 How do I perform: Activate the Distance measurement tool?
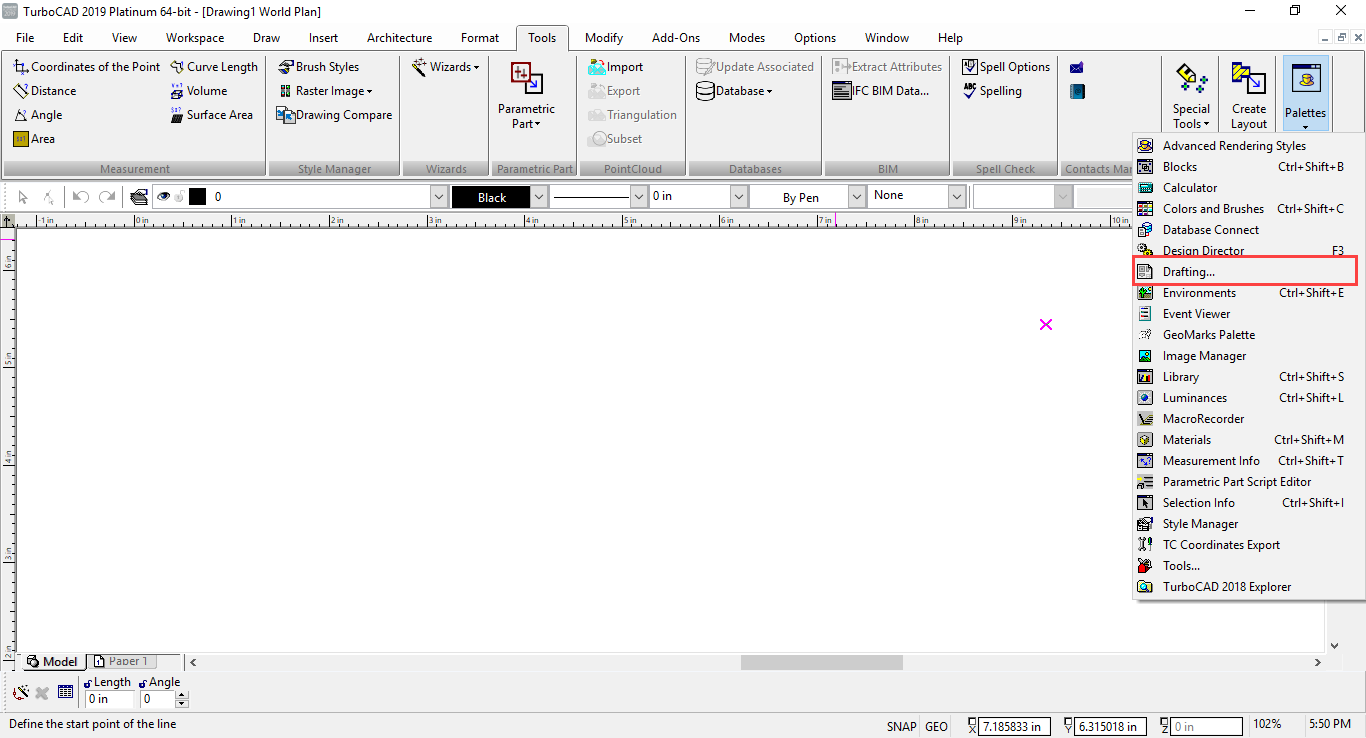click(x=44, y=91)
